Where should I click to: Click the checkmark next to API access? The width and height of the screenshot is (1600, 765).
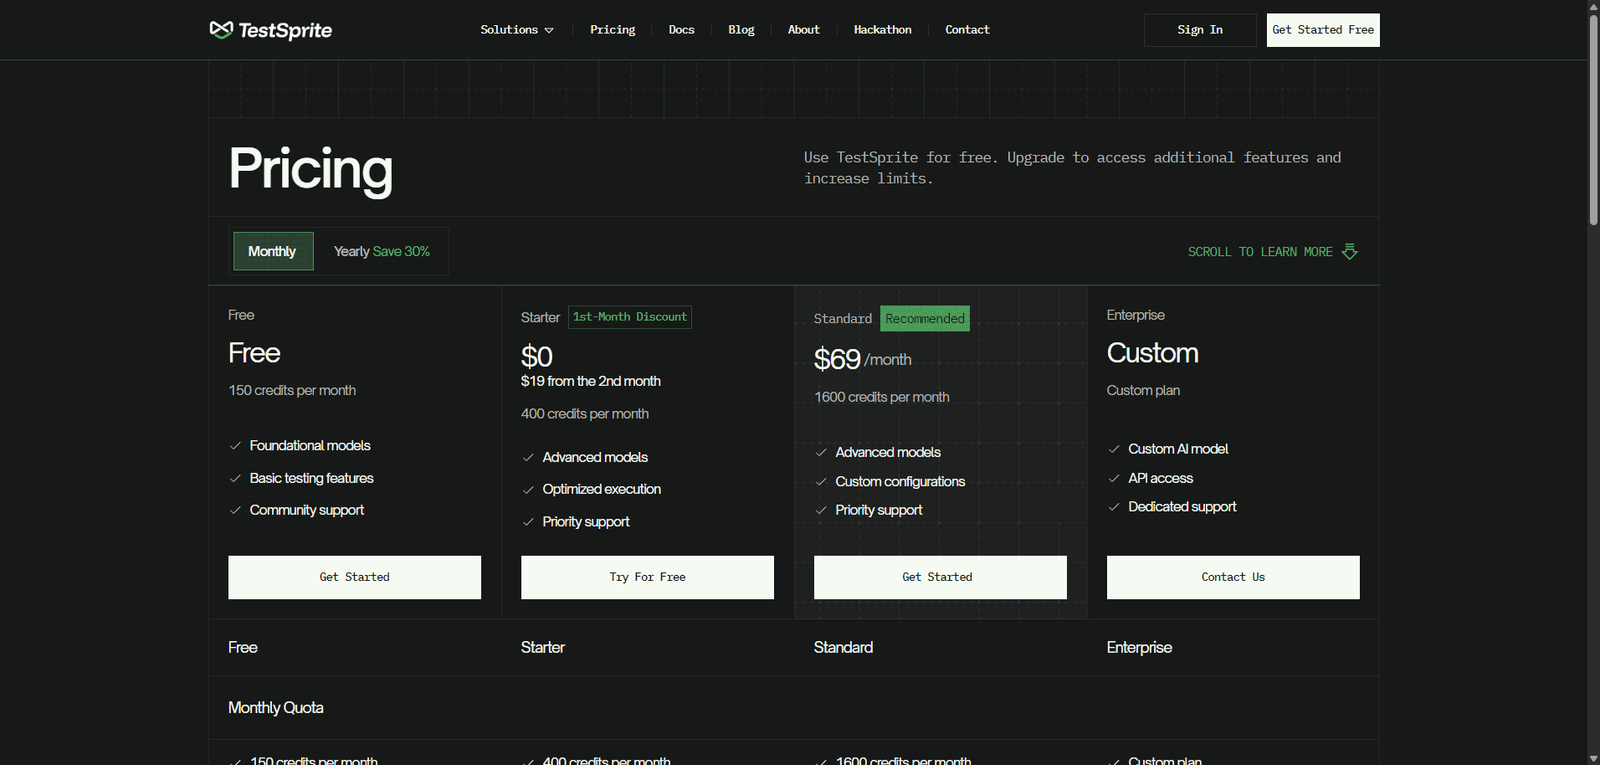coord(1114,479)
